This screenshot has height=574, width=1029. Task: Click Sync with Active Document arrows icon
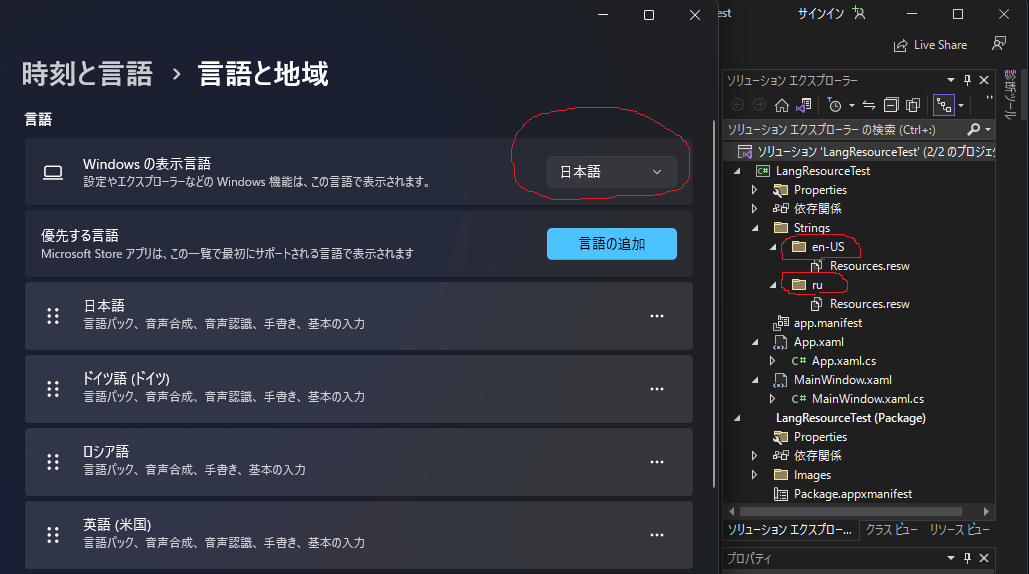click(869, 105)
